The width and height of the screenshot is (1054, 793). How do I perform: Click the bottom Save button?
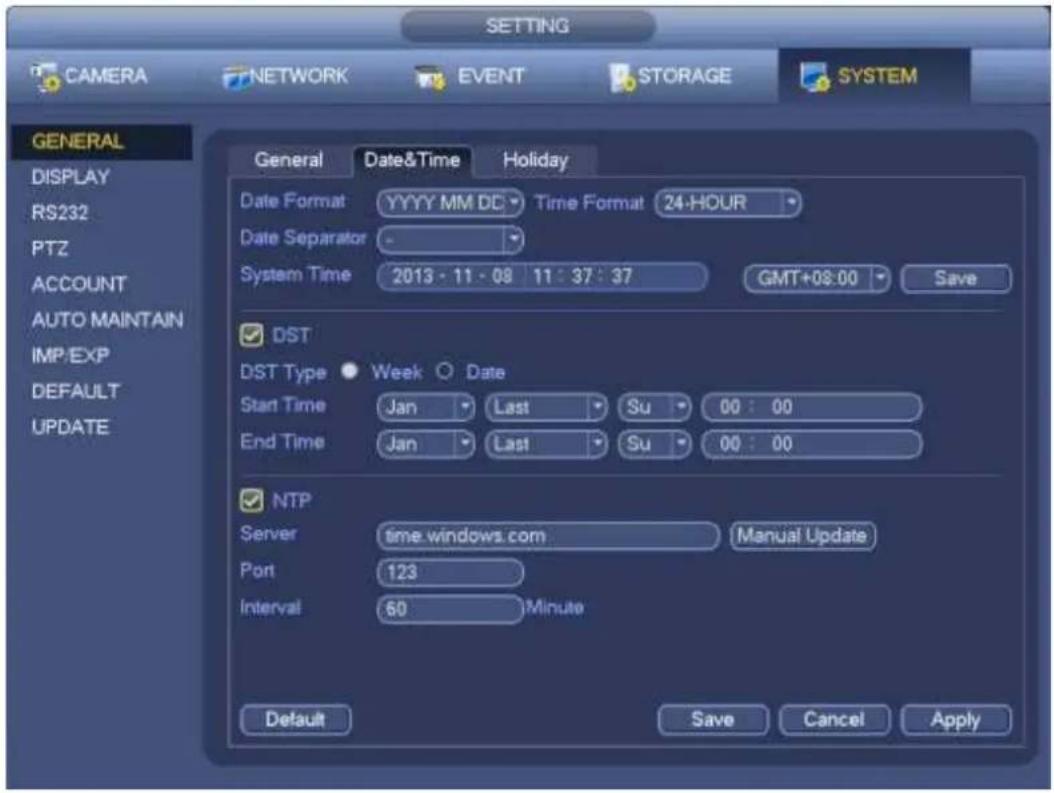[713, 720]
